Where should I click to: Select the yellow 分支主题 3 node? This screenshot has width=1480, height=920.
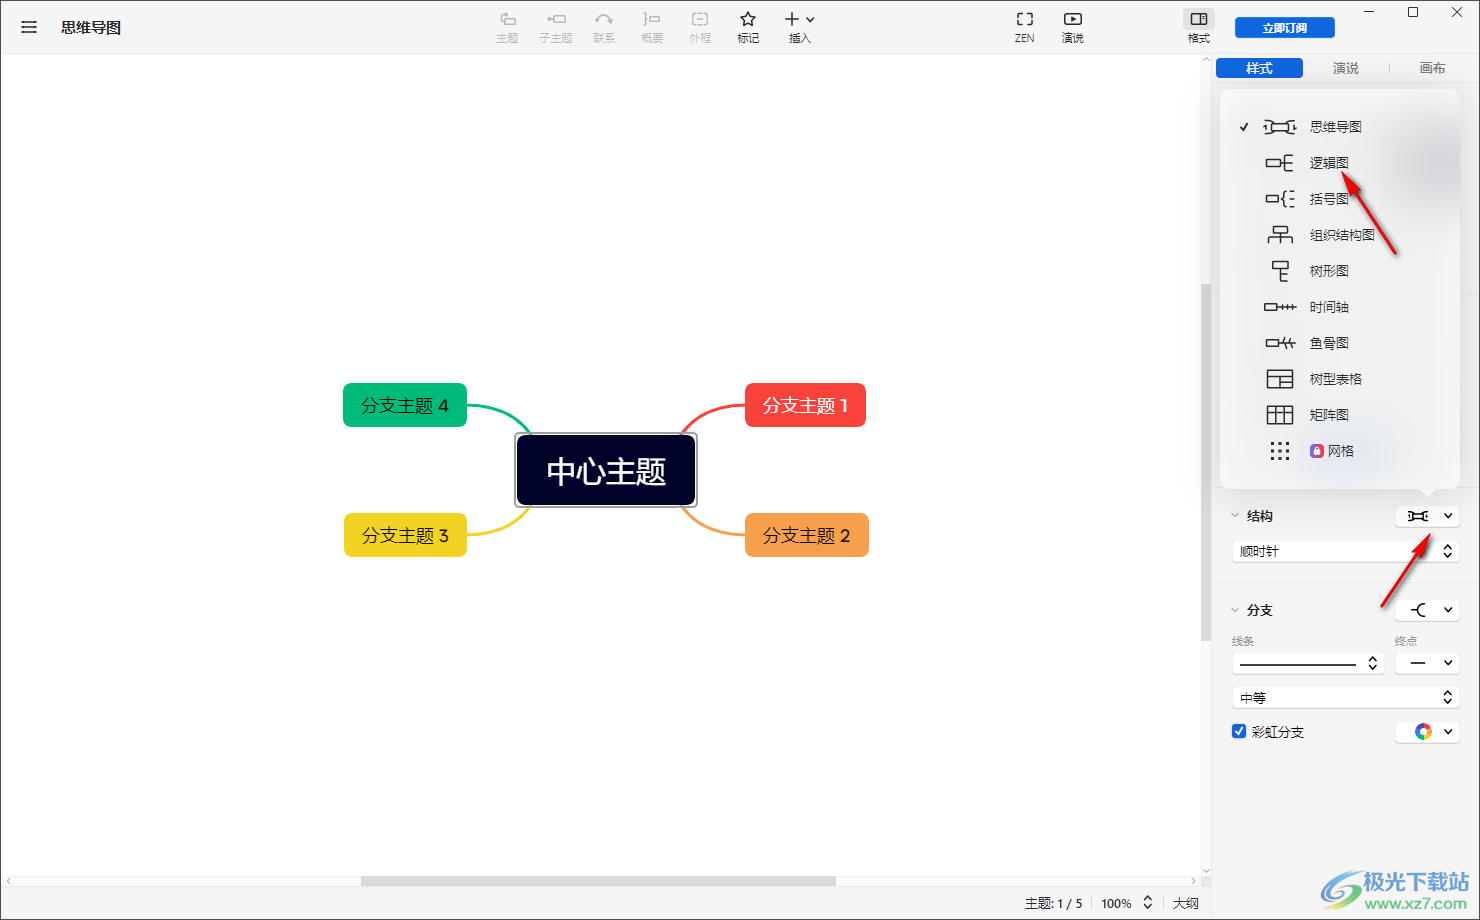pos(405,535)
